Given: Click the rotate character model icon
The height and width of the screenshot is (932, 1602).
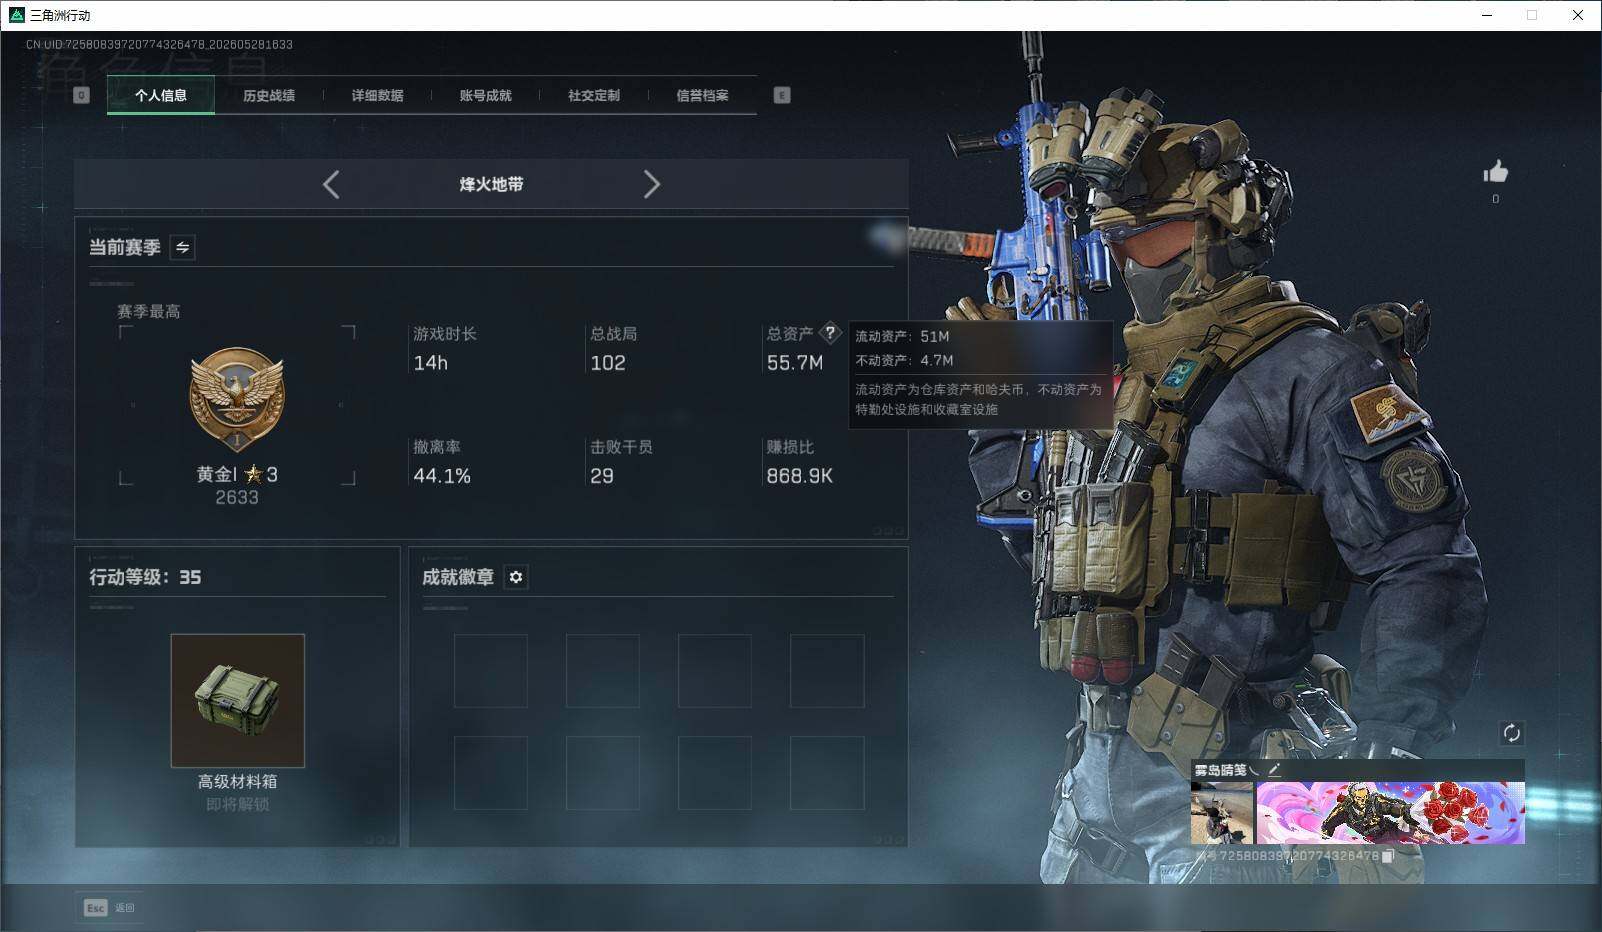Looking at the screenshot, I should click(1511, 733).
